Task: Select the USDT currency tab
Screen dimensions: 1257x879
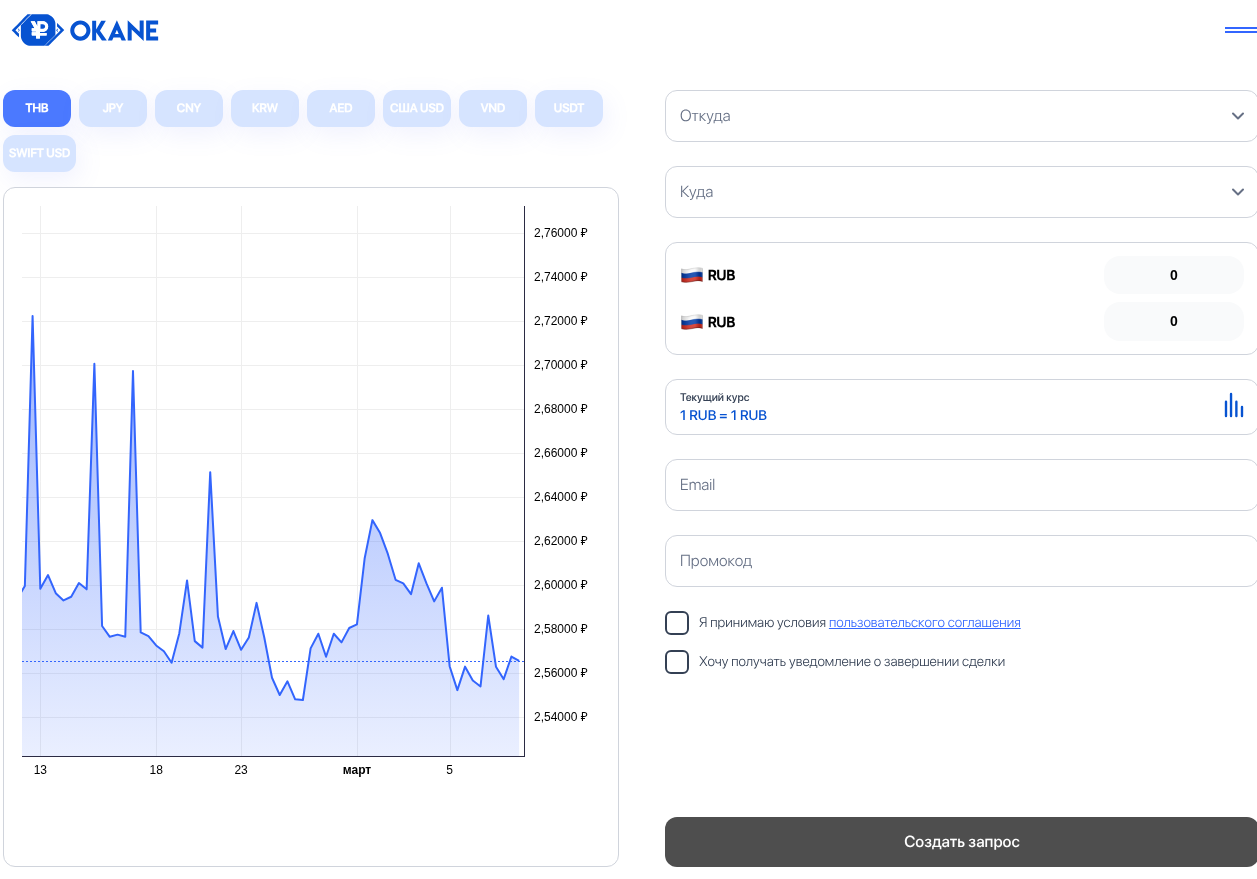Action: coord(569,108)
